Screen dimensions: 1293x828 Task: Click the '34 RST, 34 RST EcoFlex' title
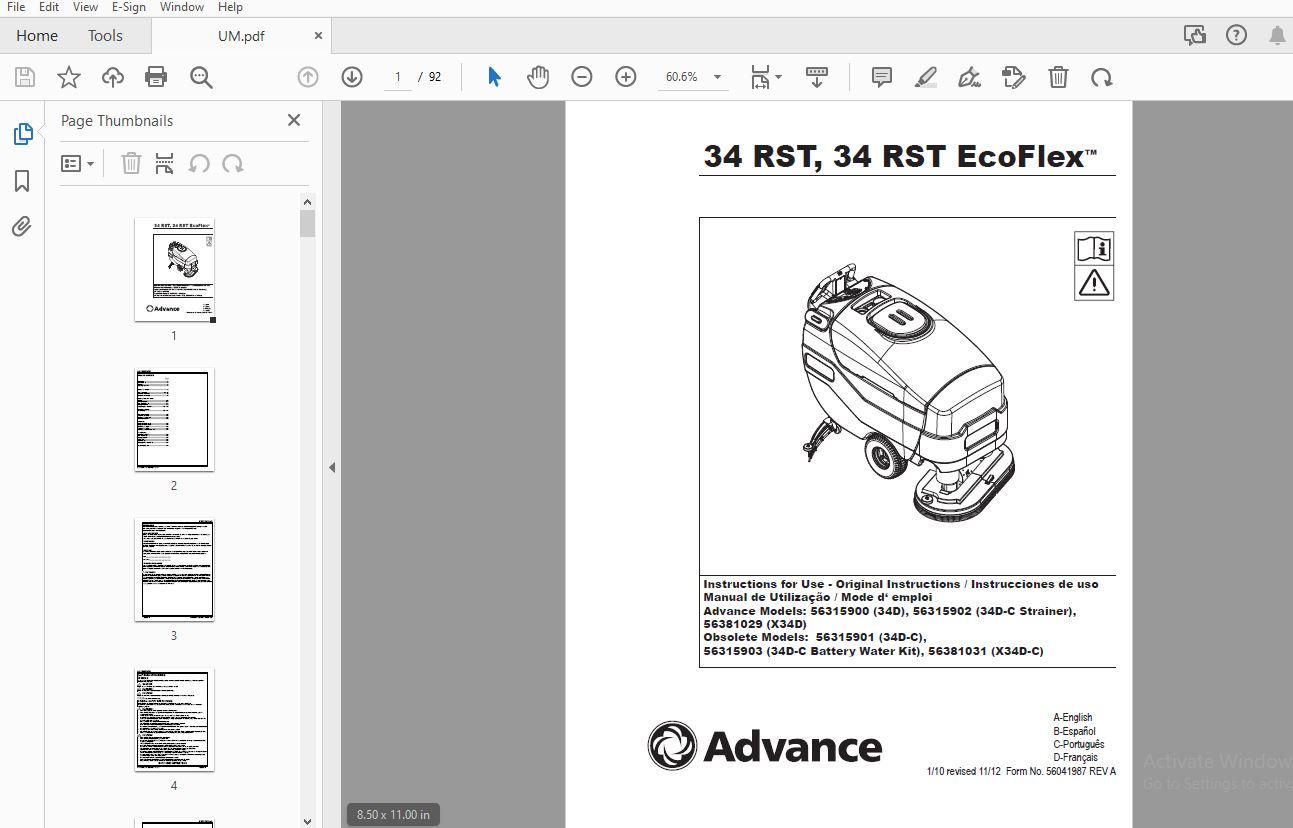click(x=900, y=156)
